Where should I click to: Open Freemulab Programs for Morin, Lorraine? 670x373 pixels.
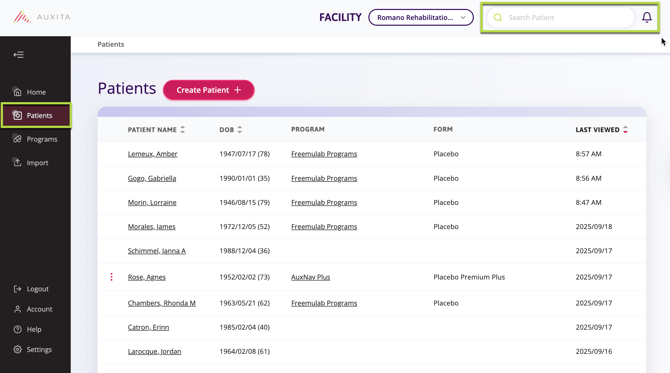[324, 203]
